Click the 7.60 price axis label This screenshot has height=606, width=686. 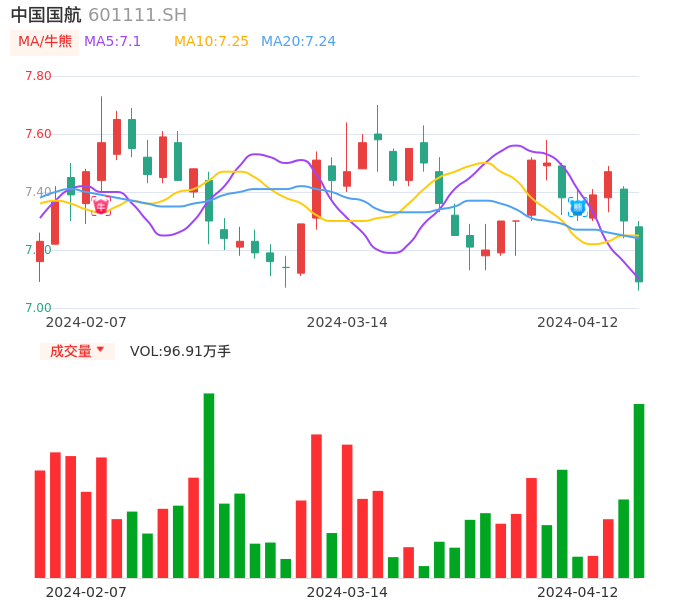click(x=38, y=134)
